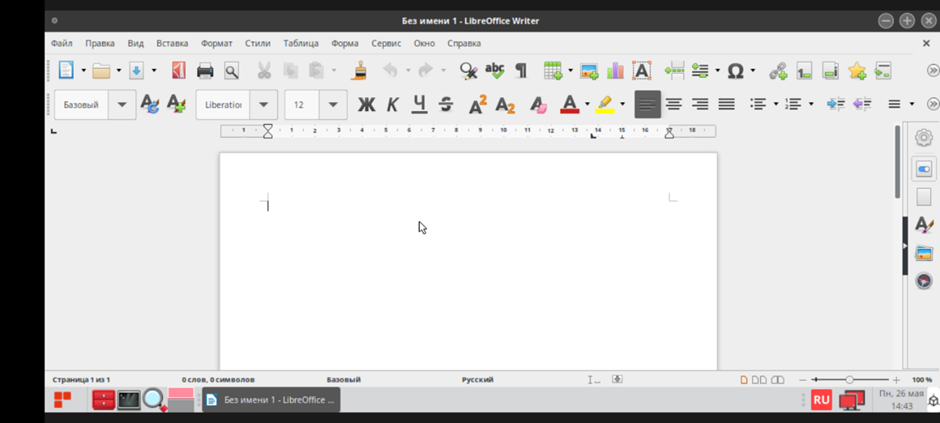Click the Update Style icon

click(150, 104)
